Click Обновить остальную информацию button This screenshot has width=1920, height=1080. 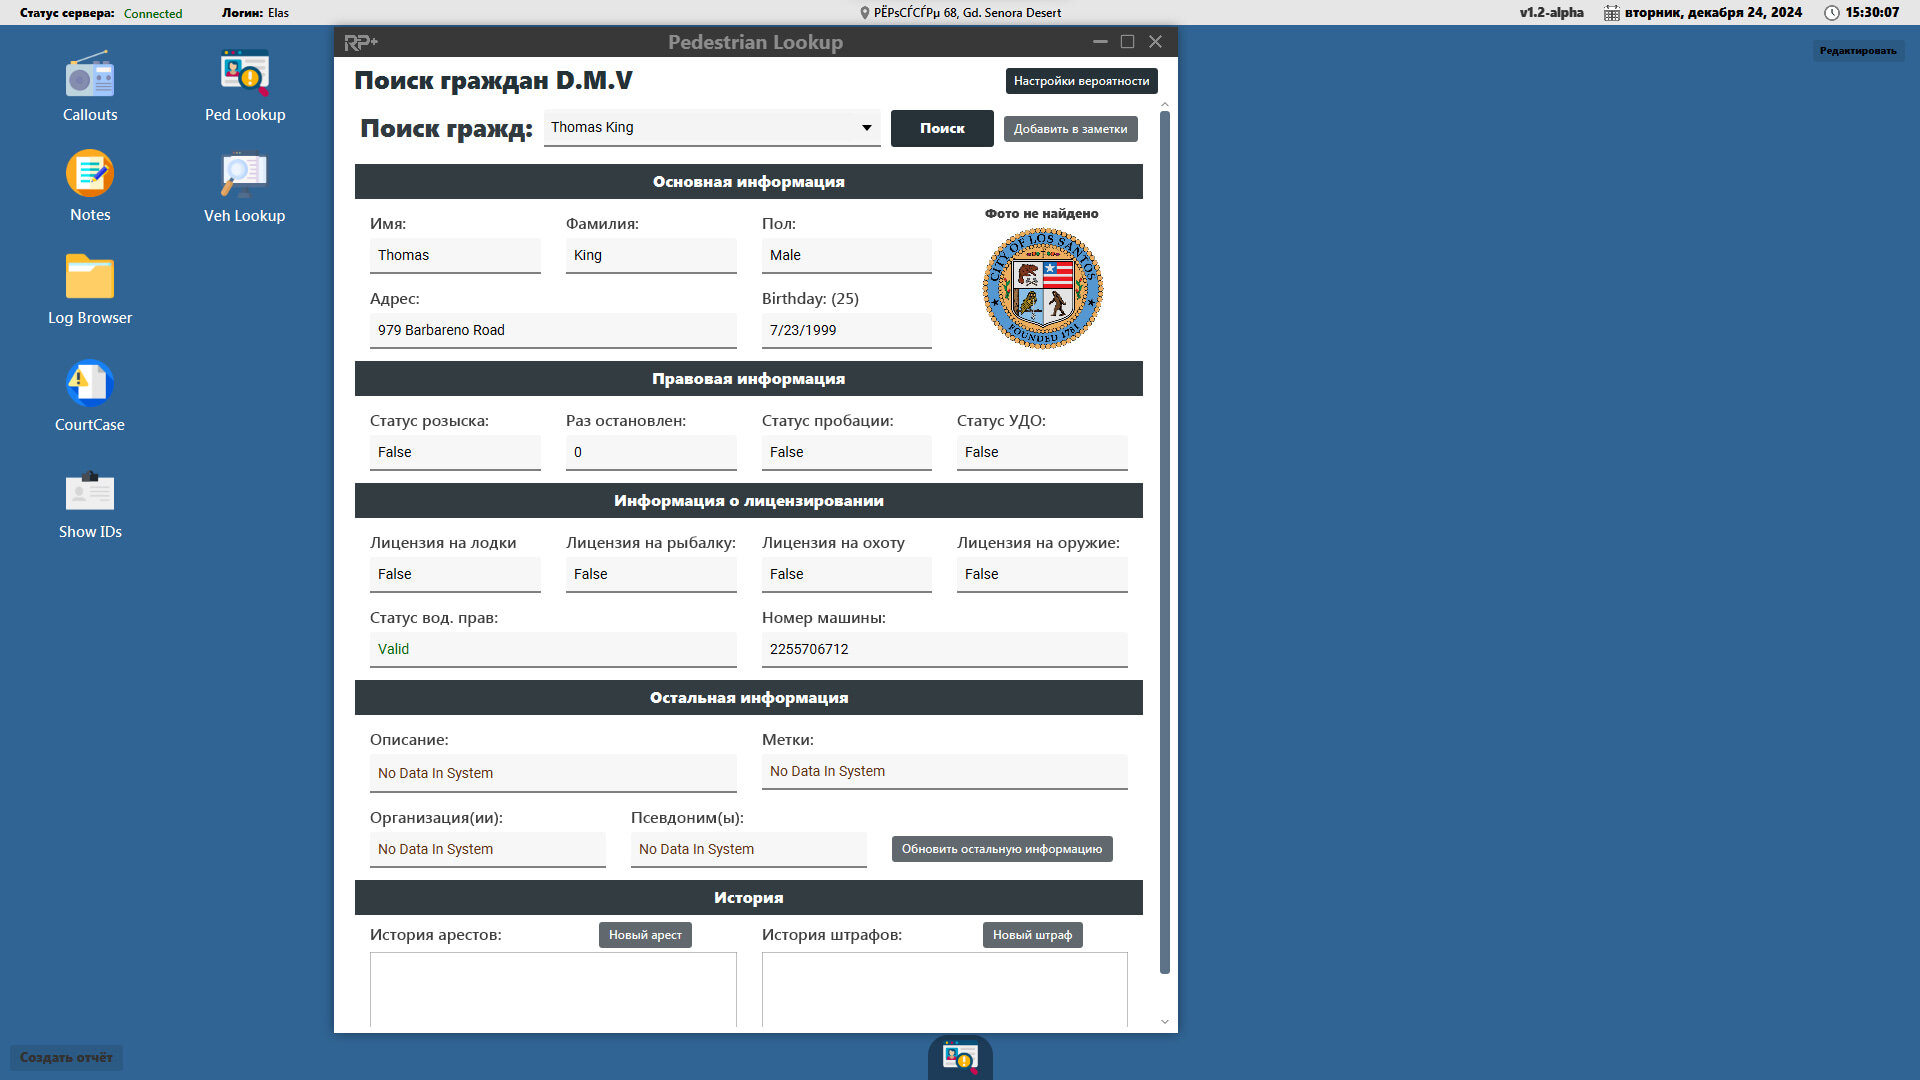click(x=1001, y=849)
